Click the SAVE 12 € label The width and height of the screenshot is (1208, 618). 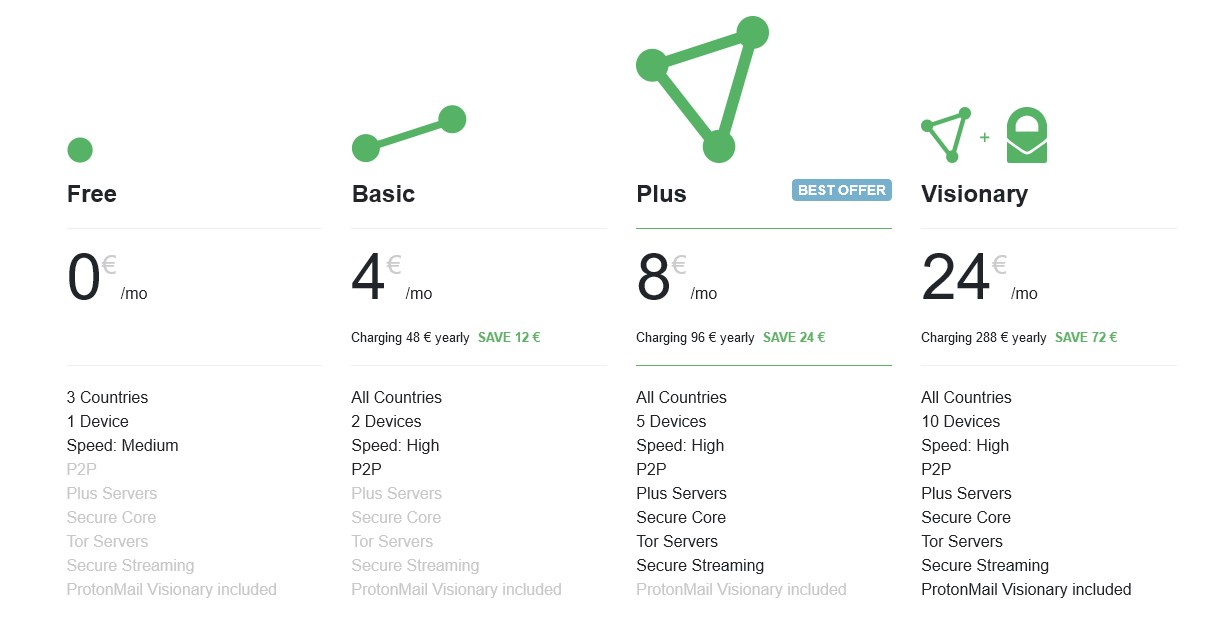pyautogui.click(x=509, y=337)
